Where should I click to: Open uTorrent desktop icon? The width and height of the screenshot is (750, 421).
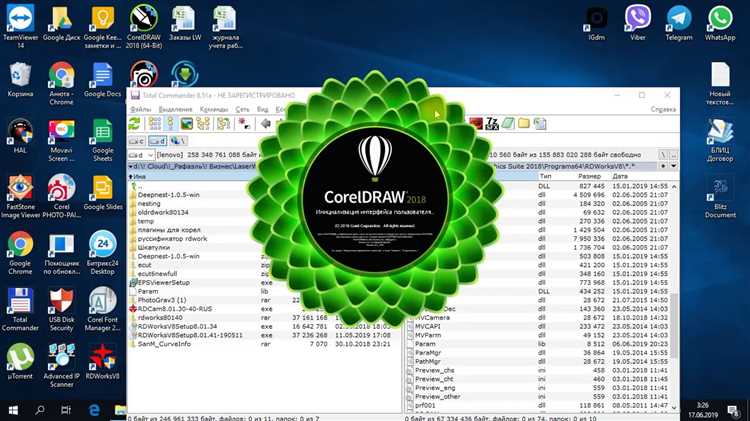(20, 362)
